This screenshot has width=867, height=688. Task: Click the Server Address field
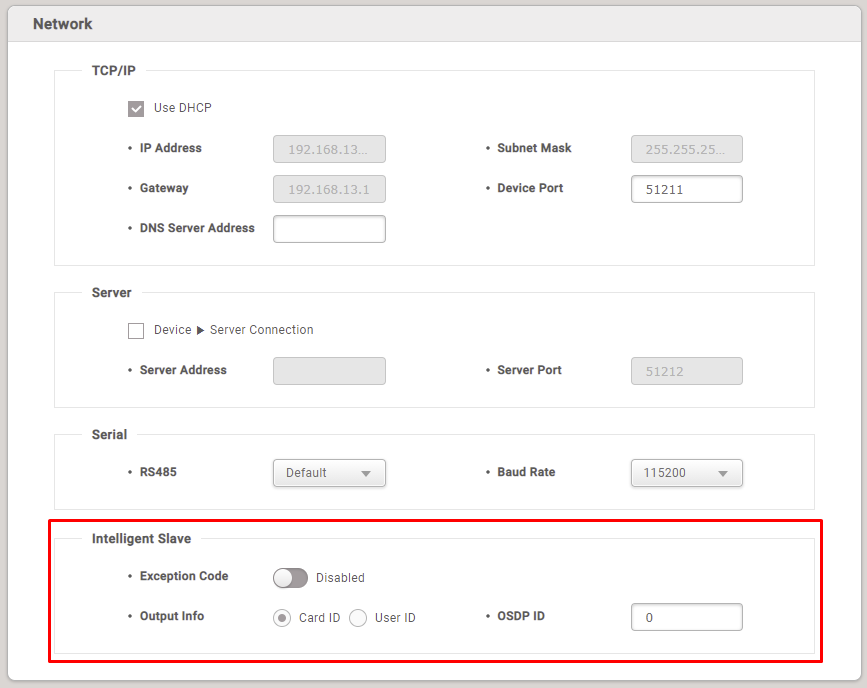coord(329,371)
